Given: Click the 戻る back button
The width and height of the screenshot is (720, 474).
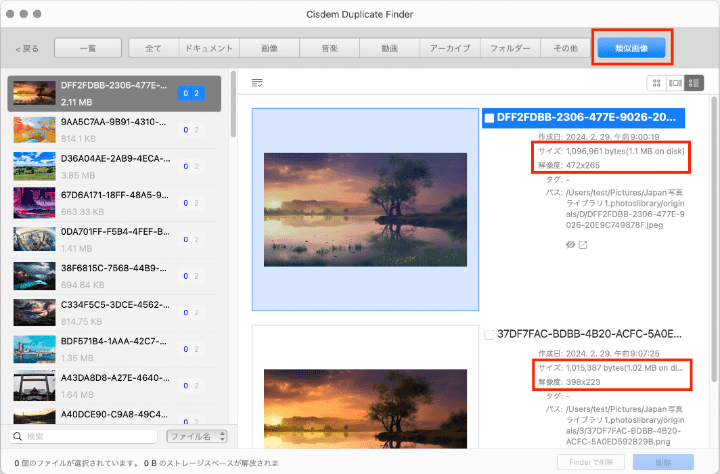Looking at the screenshot, I should [27, 48].
